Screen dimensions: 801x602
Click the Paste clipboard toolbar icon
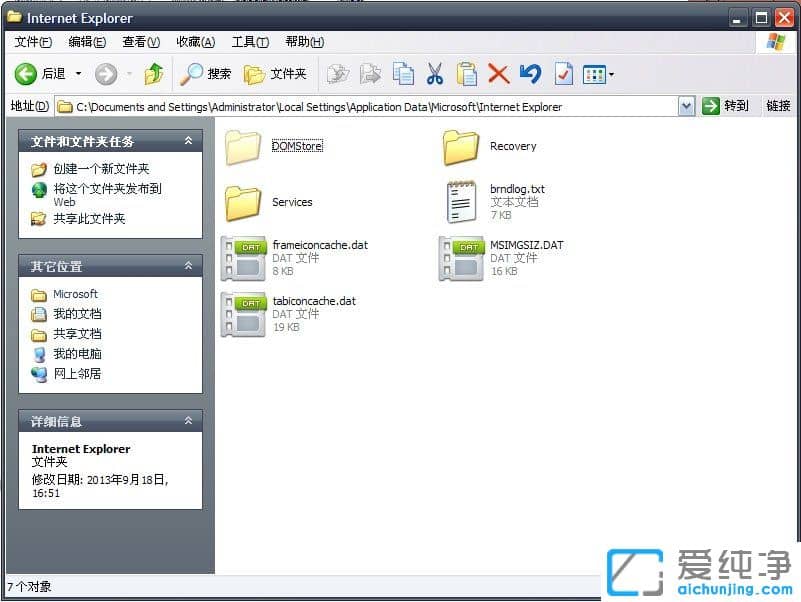pyautogui.click(x=466, y=72)
